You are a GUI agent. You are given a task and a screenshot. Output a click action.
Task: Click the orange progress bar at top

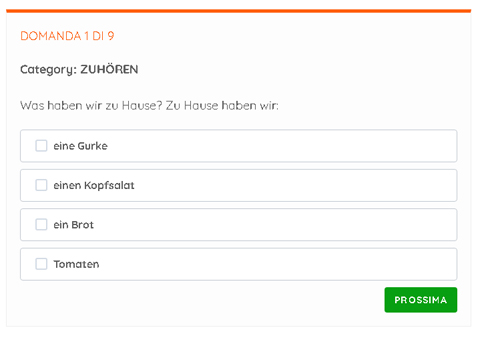(239, 11)
